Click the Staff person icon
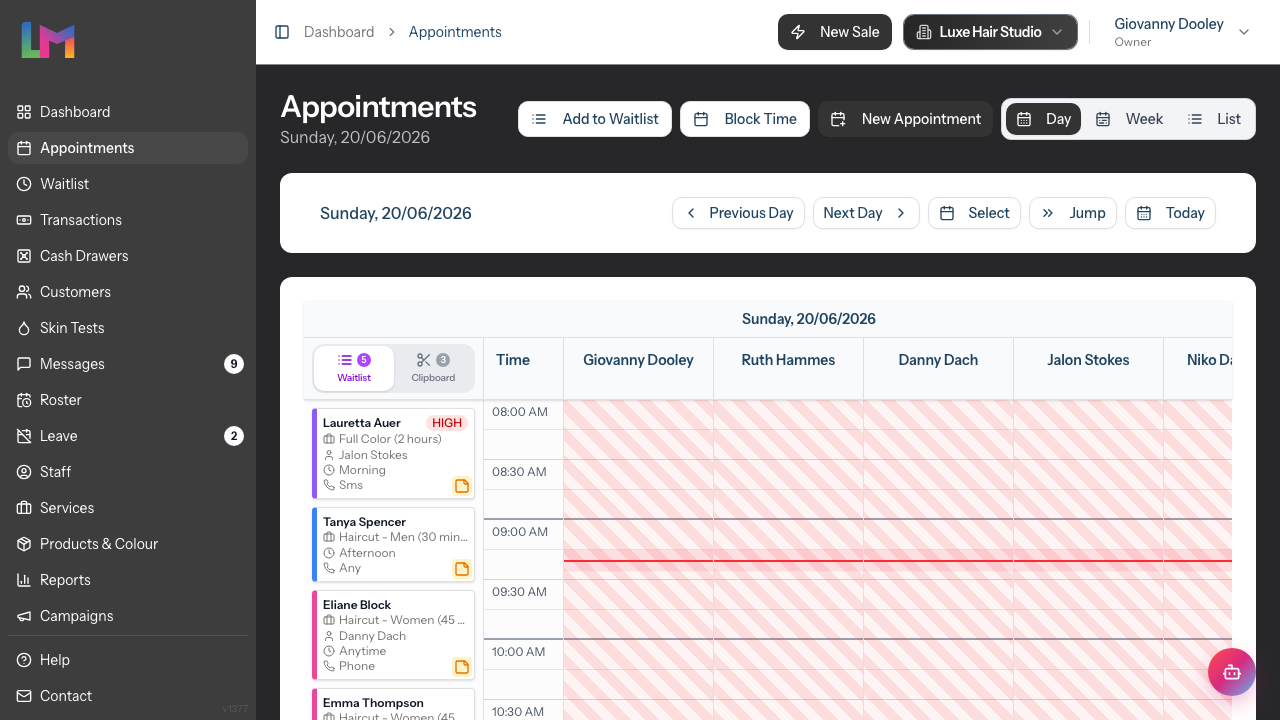This screenshot has height=720, width=1280. [24, 472]
